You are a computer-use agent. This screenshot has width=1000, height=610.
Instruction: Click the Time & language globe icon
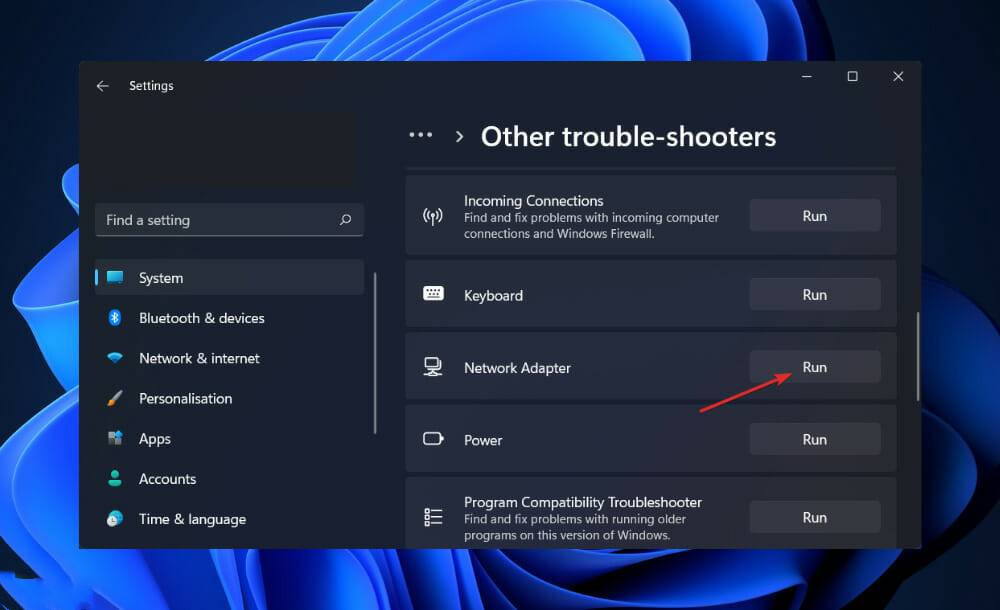[x=115, y=518]
